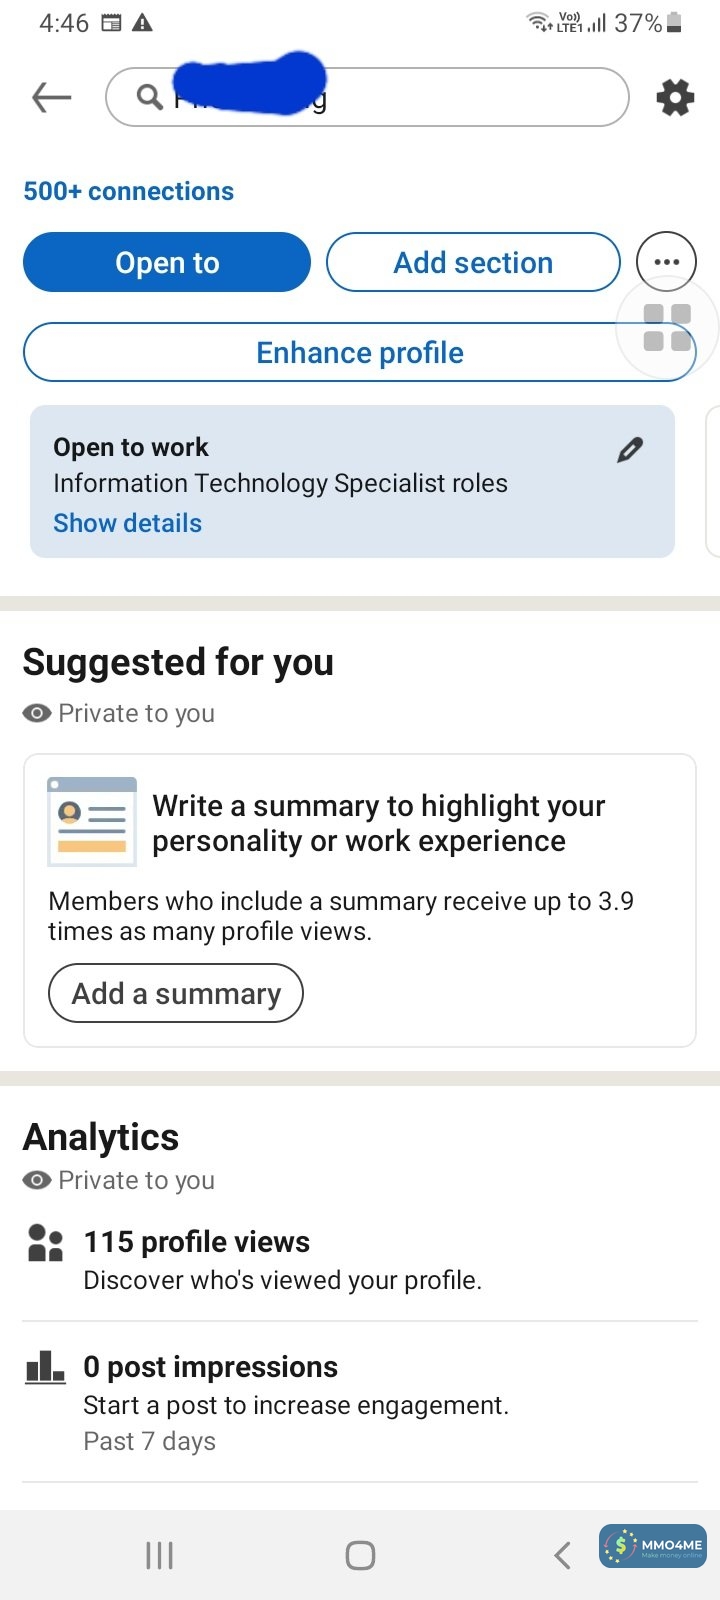
Task: Tap the back arrow icon
Action: tap(52, 97)
